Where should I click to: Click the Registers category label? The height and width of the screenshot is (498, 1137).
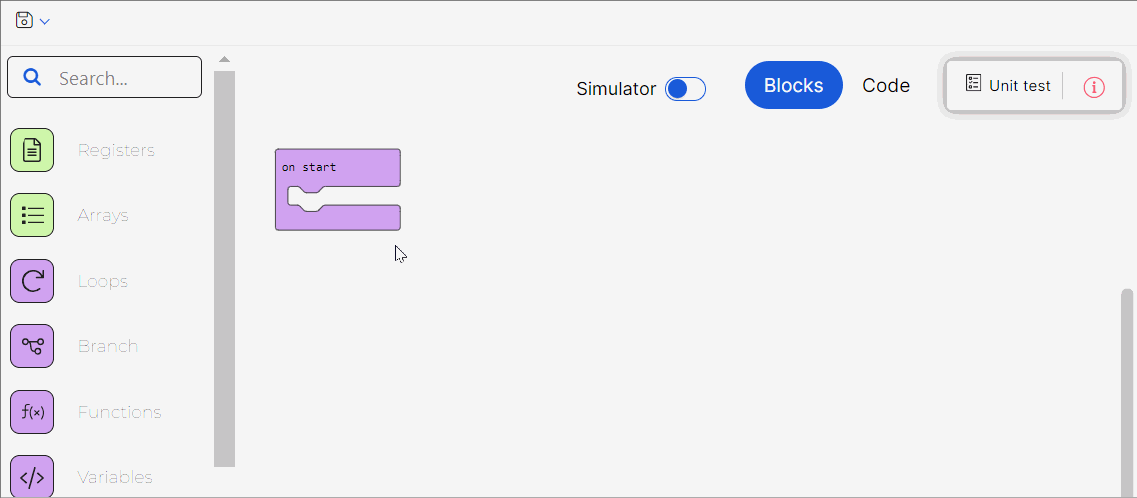[116, 151]
